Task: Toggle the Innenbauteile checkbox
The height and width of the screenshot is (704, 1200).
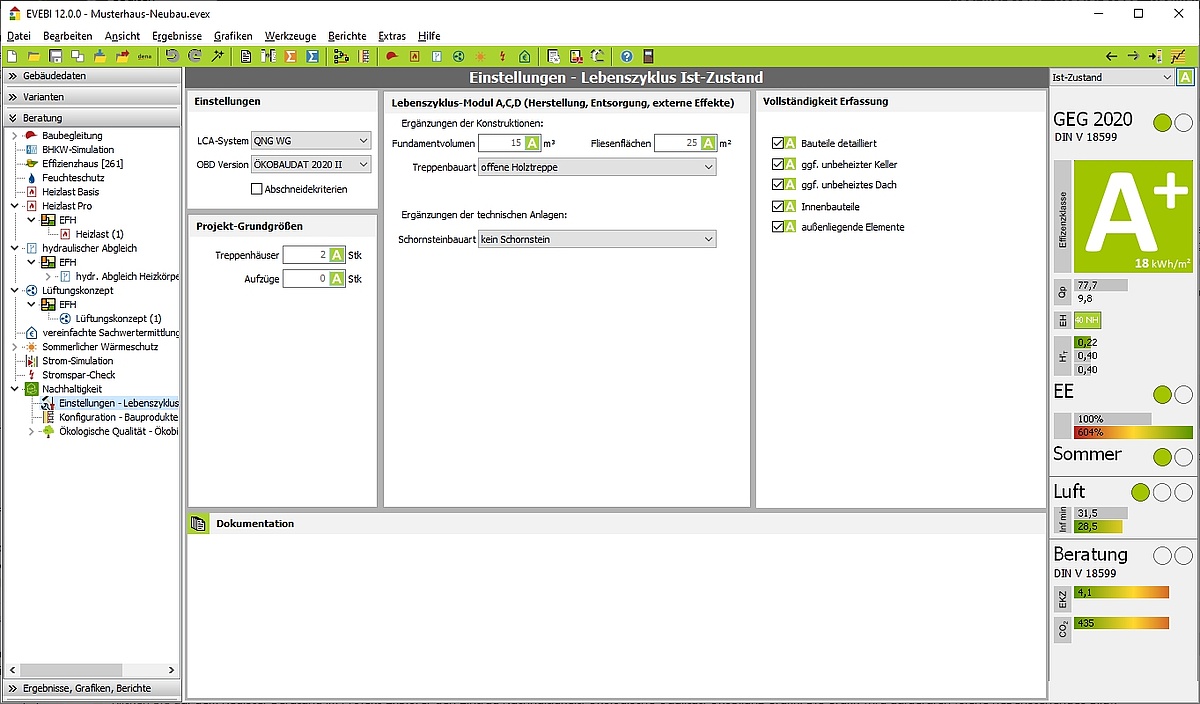Action: coord(778,206)
